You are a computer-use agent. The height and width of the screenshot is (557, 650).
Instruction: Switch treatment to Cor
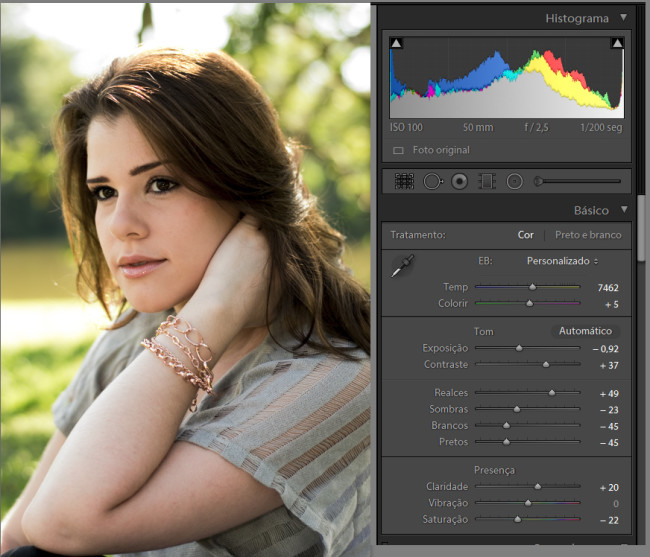tap(525, 235)
